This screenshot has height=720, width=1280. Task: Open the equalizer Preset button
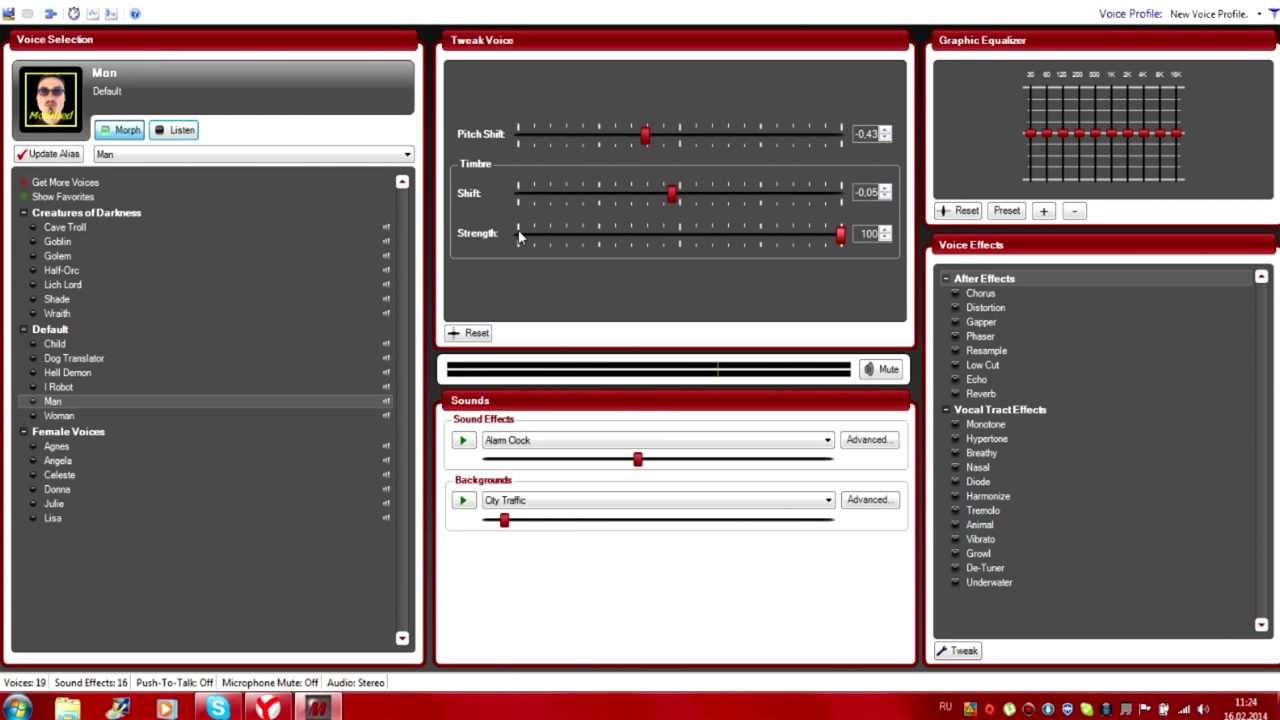[1007, 211]
